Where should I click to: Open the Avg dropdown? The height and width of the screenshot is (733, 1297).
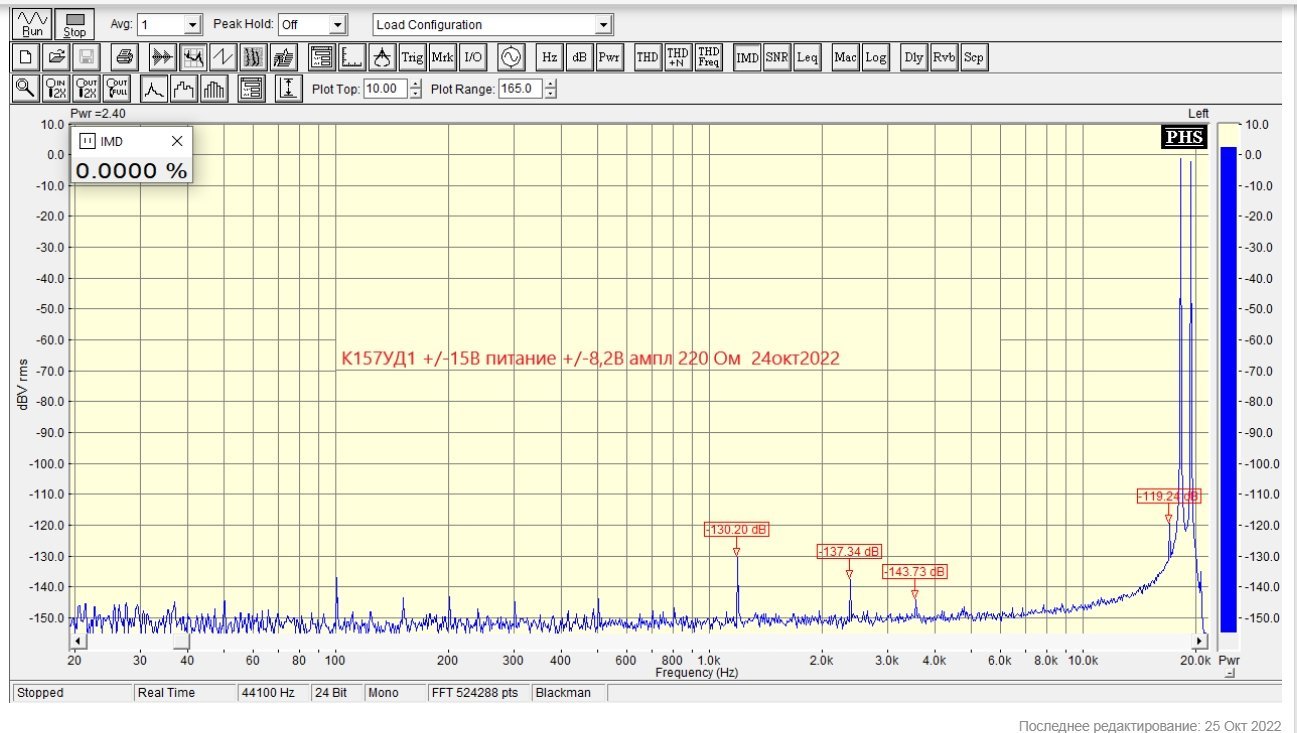(x=193, y=25)
